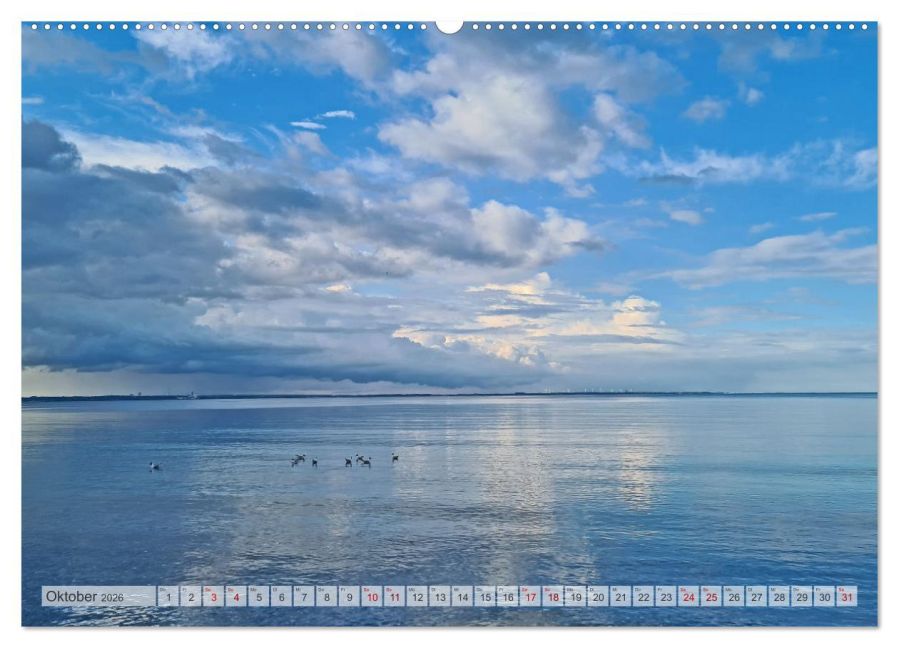Select day 28 in the date row
Image resolution: width=899 pixels, height=648 pixels.
coord(779,597)
